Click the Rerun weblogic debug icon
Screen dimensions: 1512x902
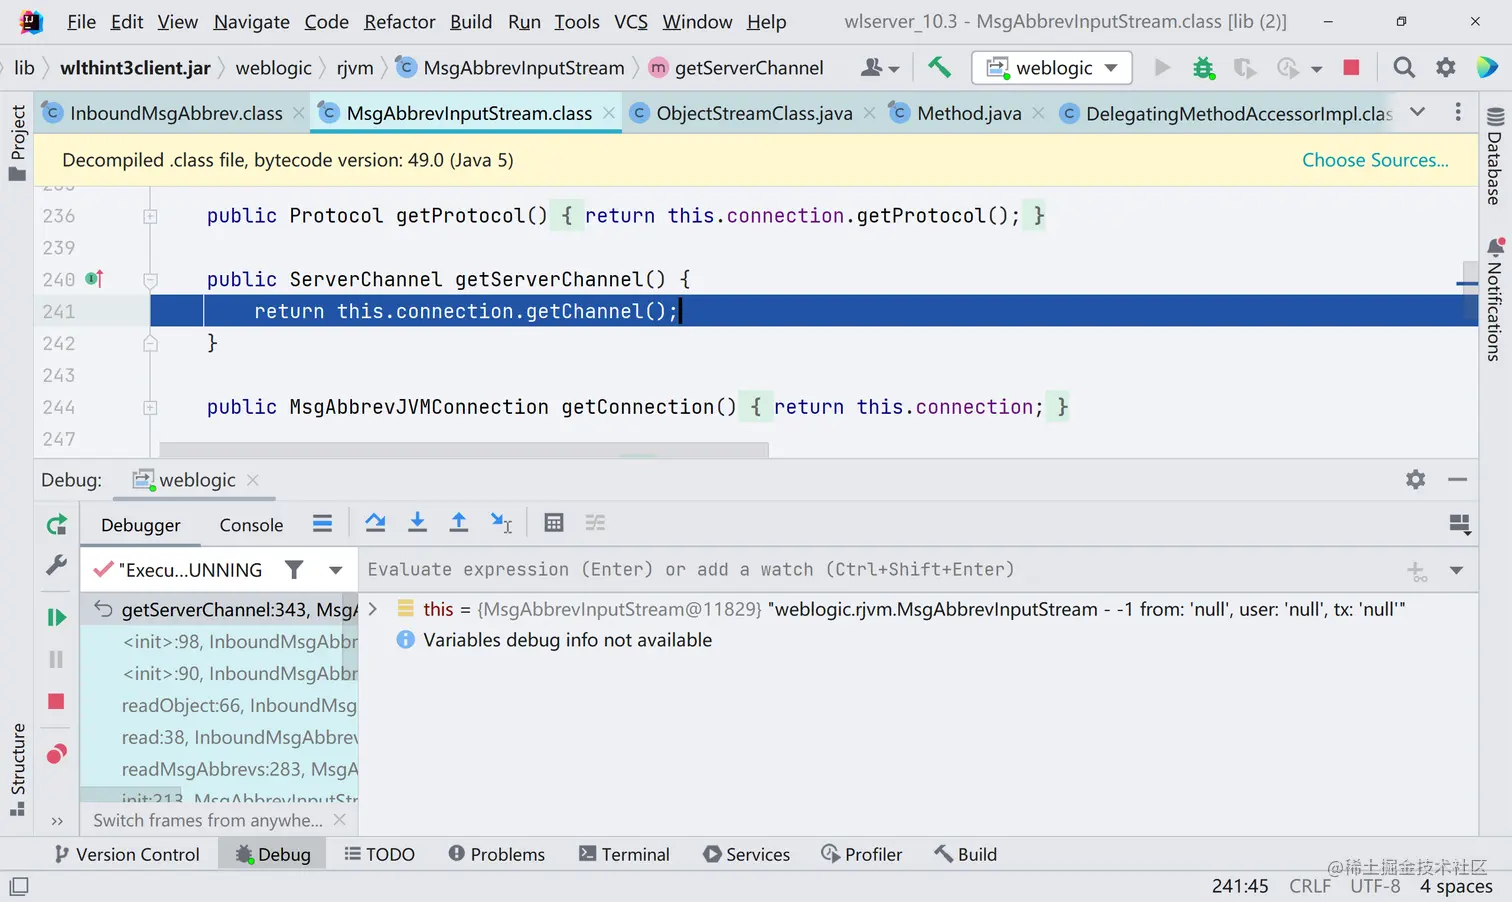(x=57, y=524)
